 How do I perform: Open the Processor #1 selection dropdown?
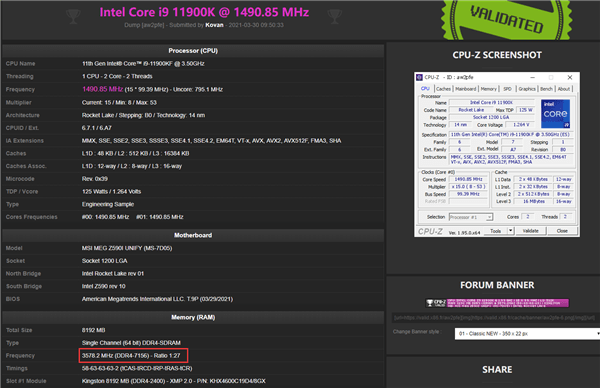471,217
